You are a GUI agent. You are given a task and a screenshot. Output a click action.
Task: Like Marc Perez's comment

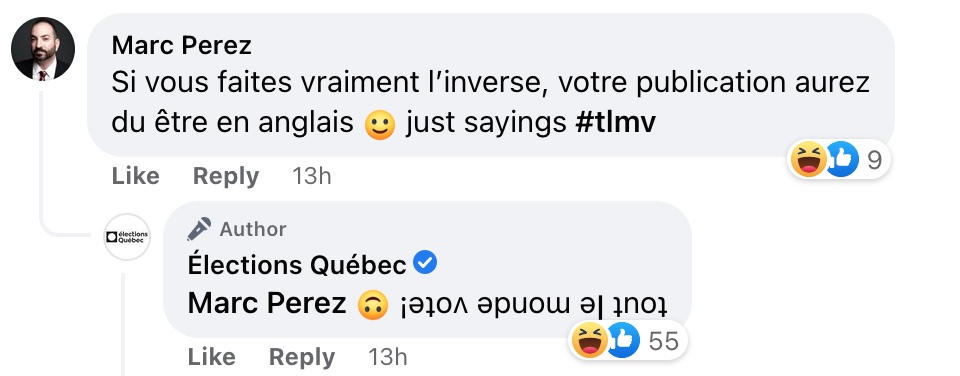(135, 176)
